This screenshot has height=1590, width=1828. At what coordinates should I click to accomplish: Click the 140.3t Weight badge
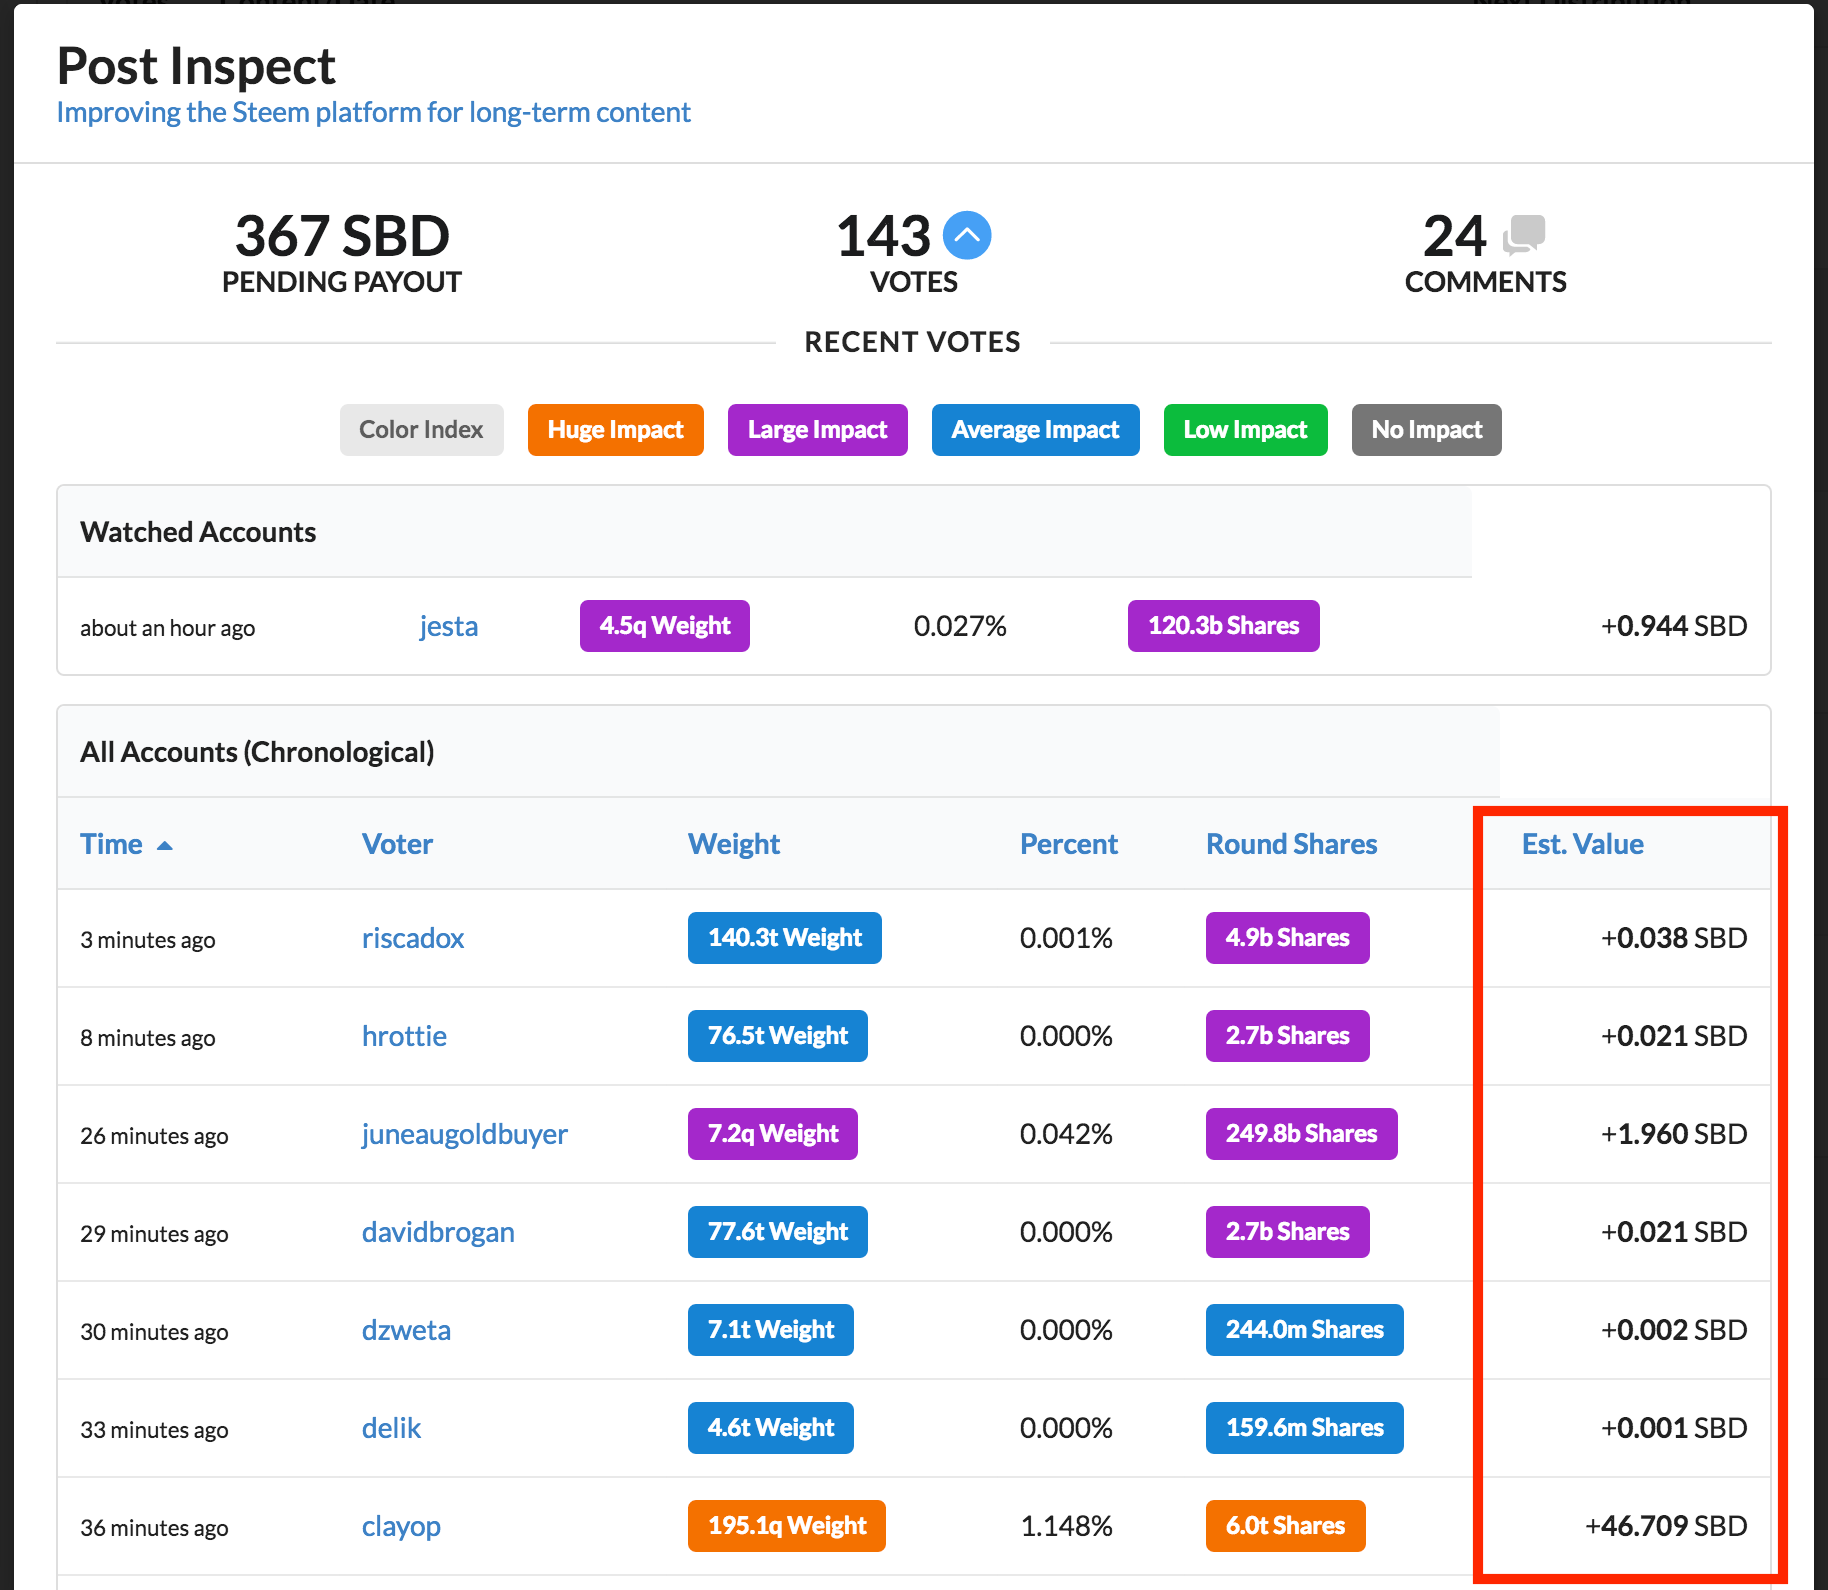click(x=784, y=938)
